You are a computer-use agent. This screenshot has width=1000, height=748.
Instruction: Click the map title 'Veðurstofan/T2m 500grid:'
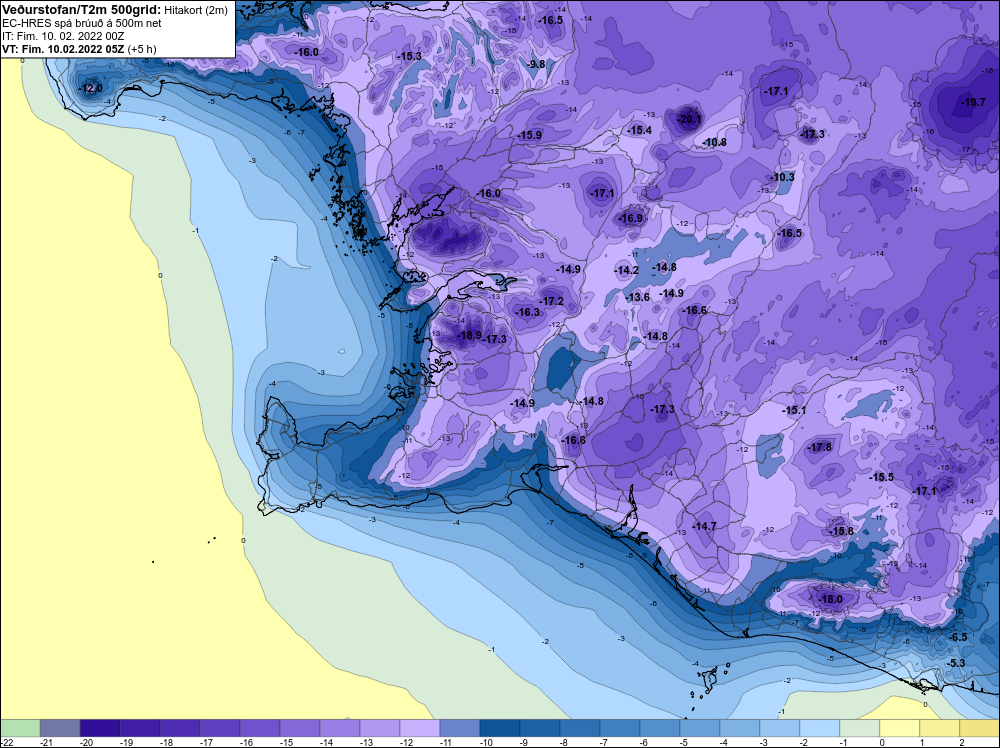point(81,10)
